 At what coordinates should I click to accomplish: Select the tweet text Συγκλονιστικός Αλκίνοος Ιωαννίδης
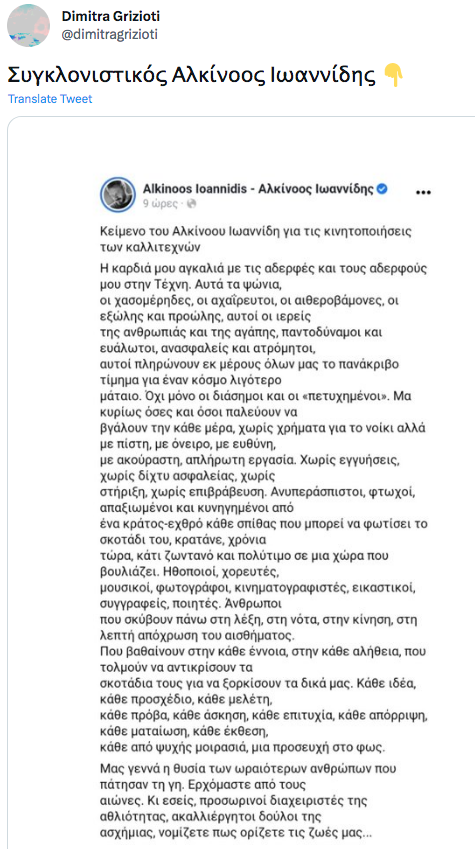tap(192, 76)
